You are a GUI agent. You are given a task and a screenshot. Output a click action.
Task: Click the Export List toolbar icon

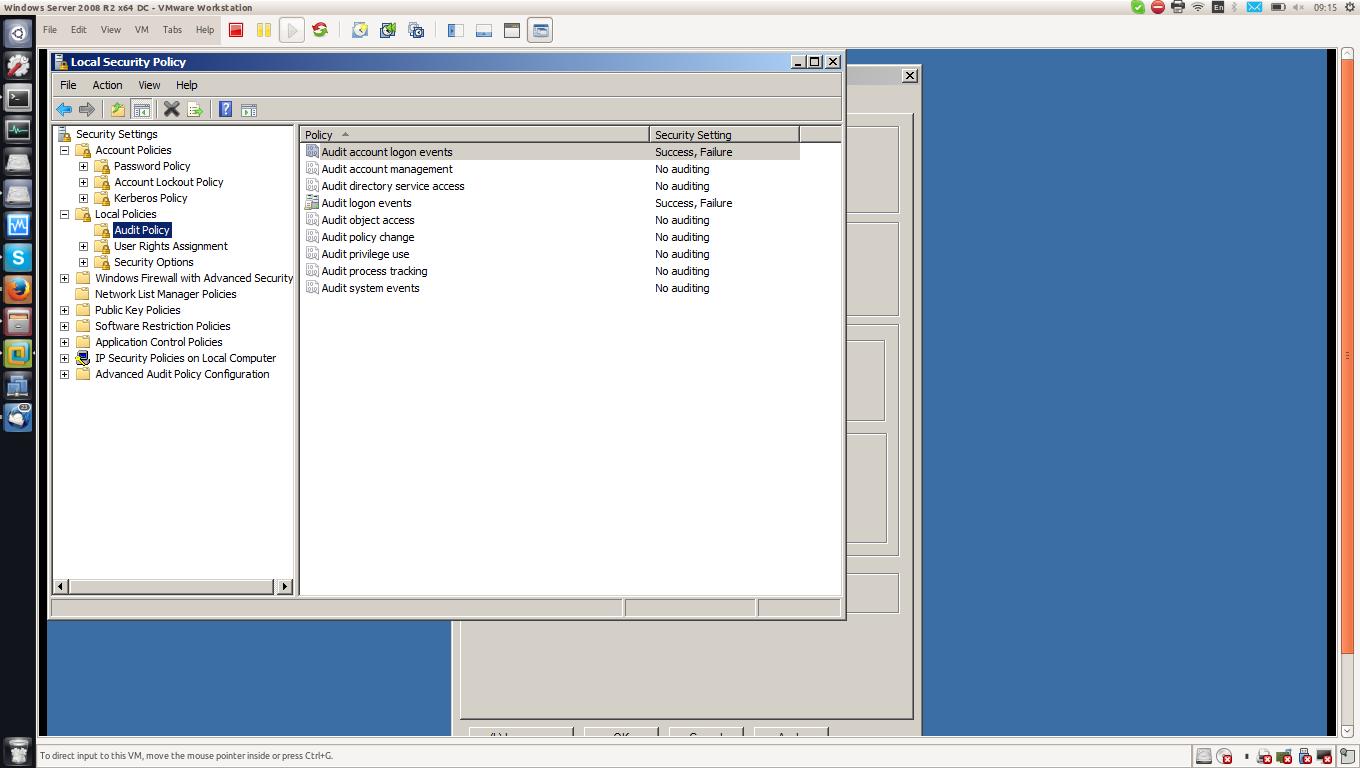[x=195, y=109]
